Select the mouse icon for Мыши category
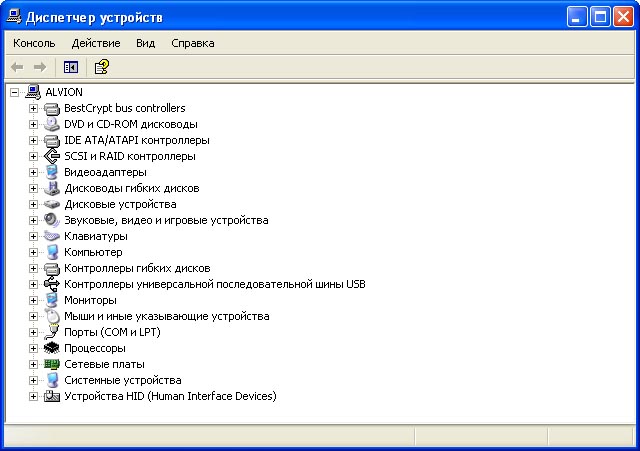The image size is (640, 451). [x=52, y=316]
